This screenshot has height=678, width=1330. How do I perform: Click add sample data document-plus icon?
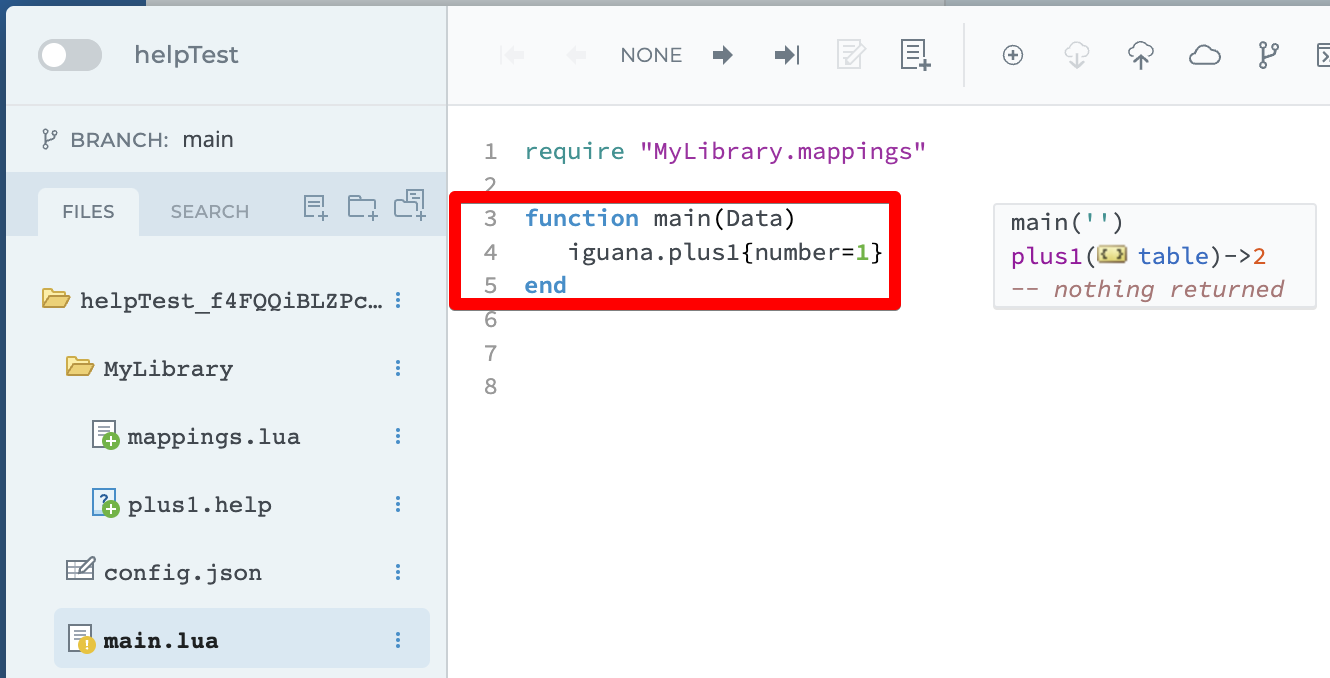(x=915, y=55)
